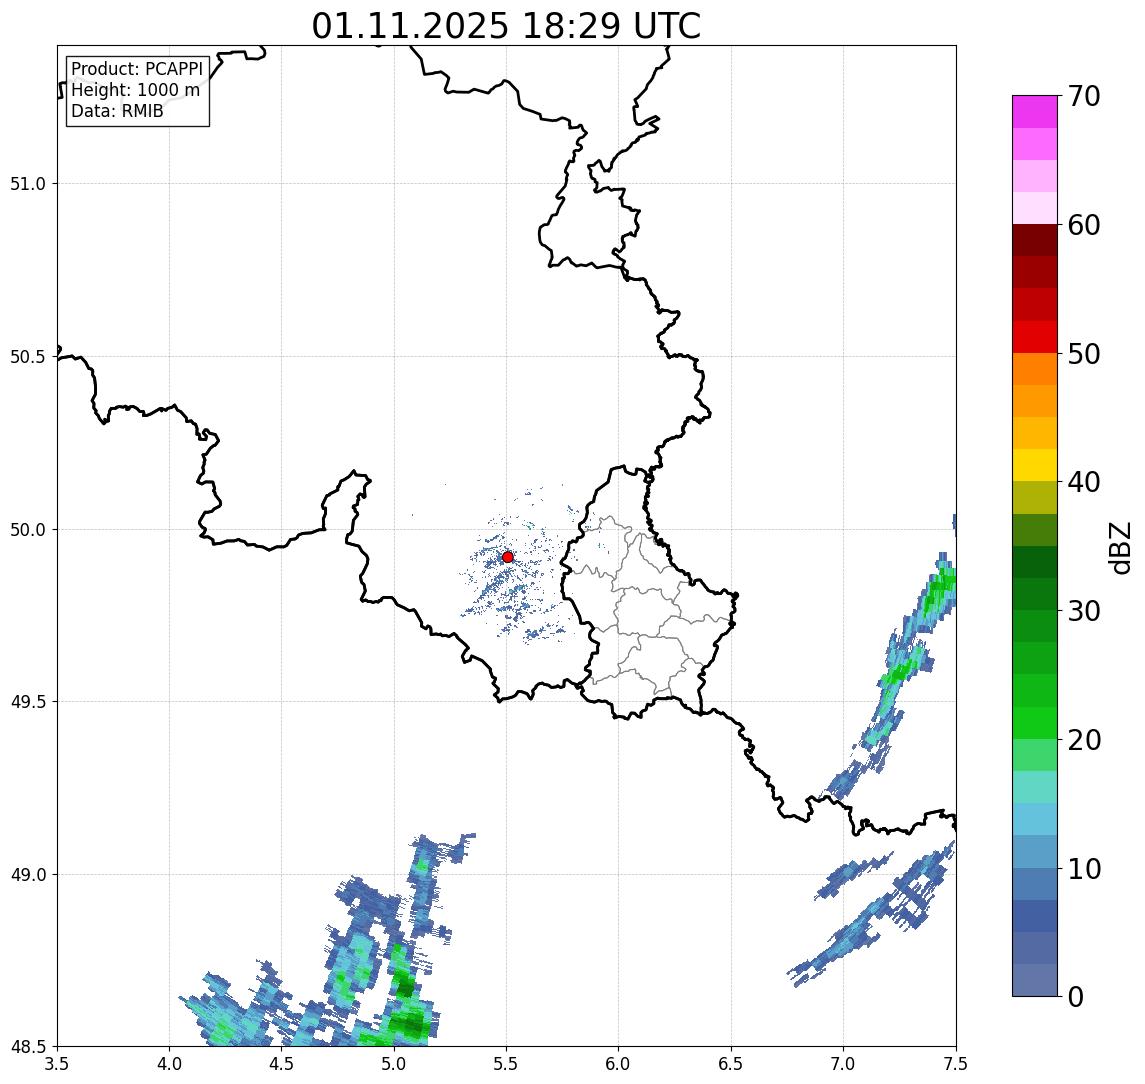Click the bottom slate-blue swatch at 0 dBZ
This screenshot has width=1145, height=1084.
(x=1035, y=980)
